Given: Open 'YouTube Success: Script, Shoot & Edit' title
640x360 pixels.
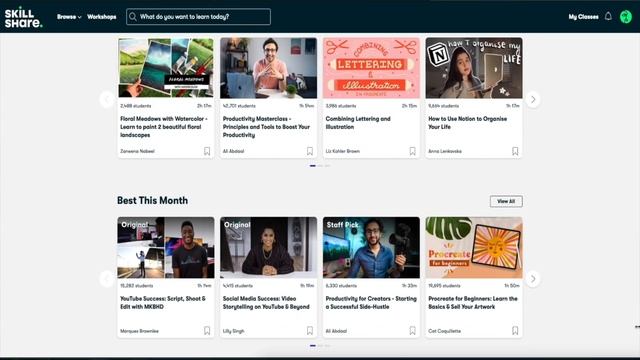Looking at the screenshot, I should click(163, 302).
